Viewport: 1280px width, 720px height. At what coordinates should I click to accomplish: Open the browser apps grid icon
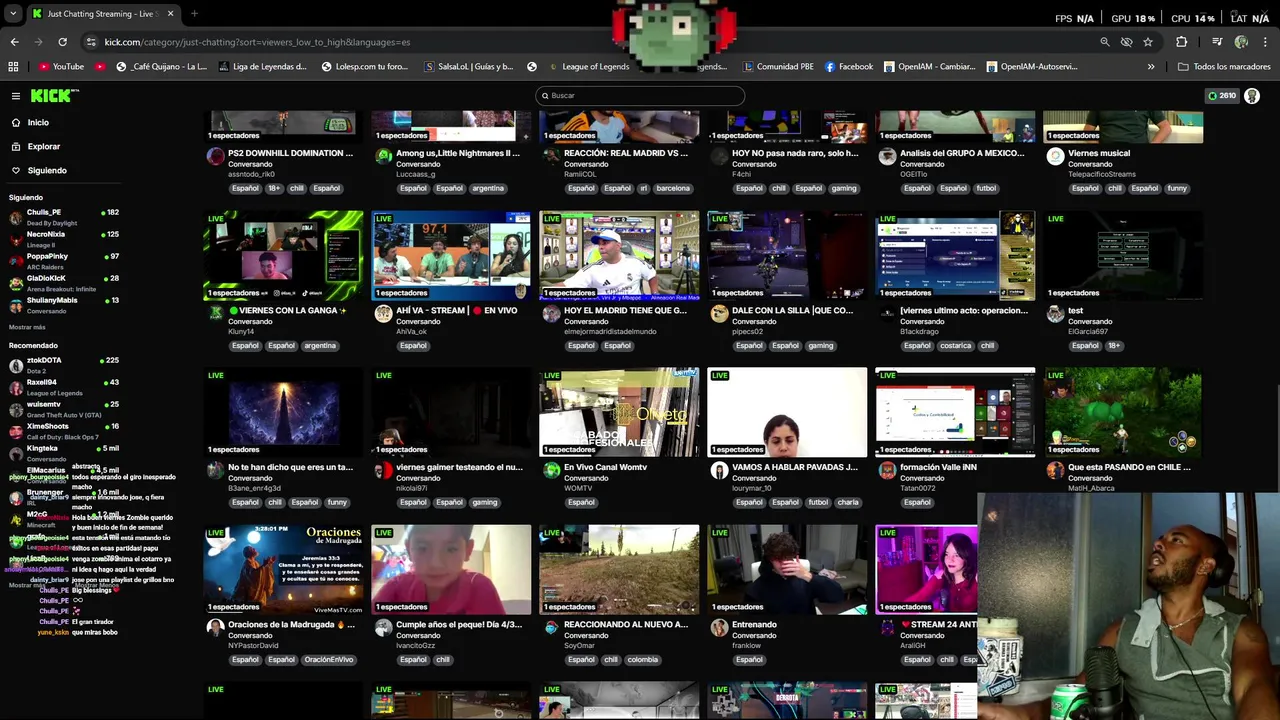coord(13,67)
